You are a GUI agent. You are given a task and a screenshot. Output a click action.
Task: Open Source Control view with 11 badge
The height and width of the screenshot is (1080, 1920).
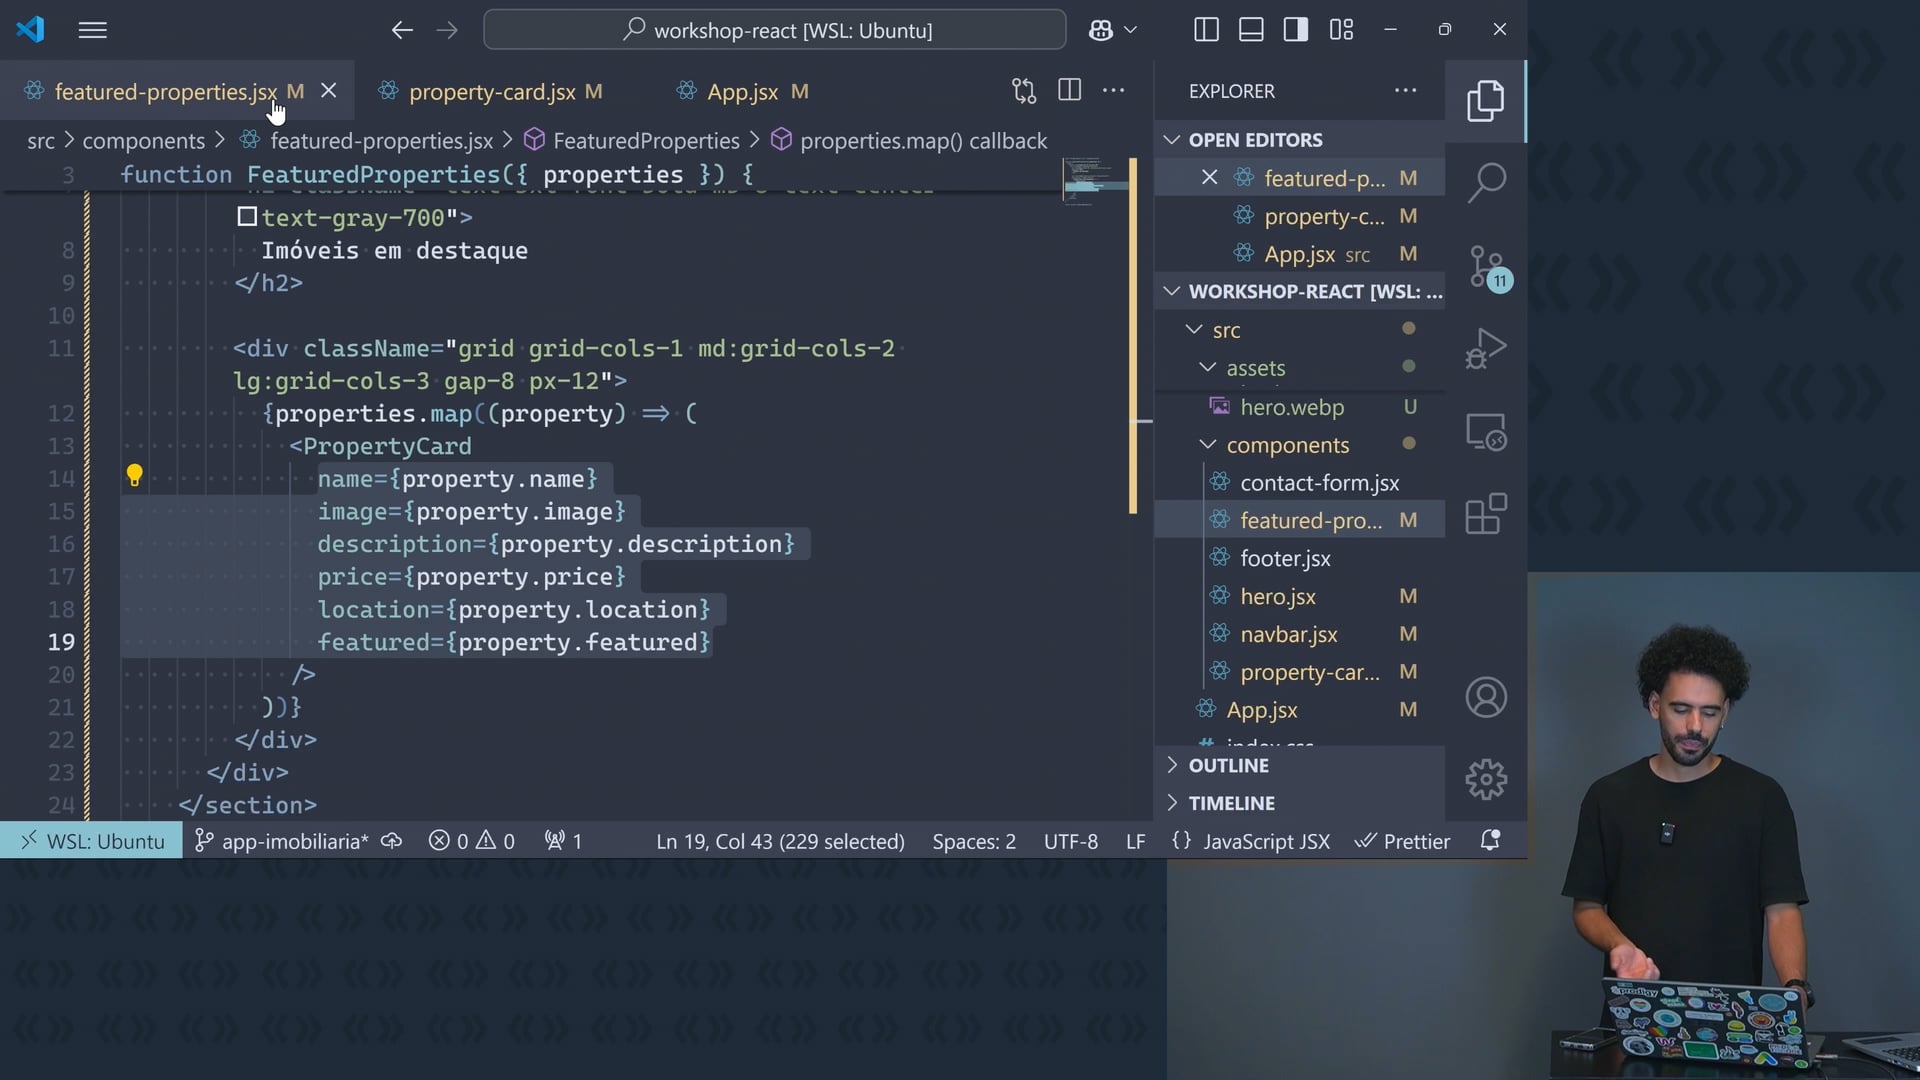click(1486, 266)
